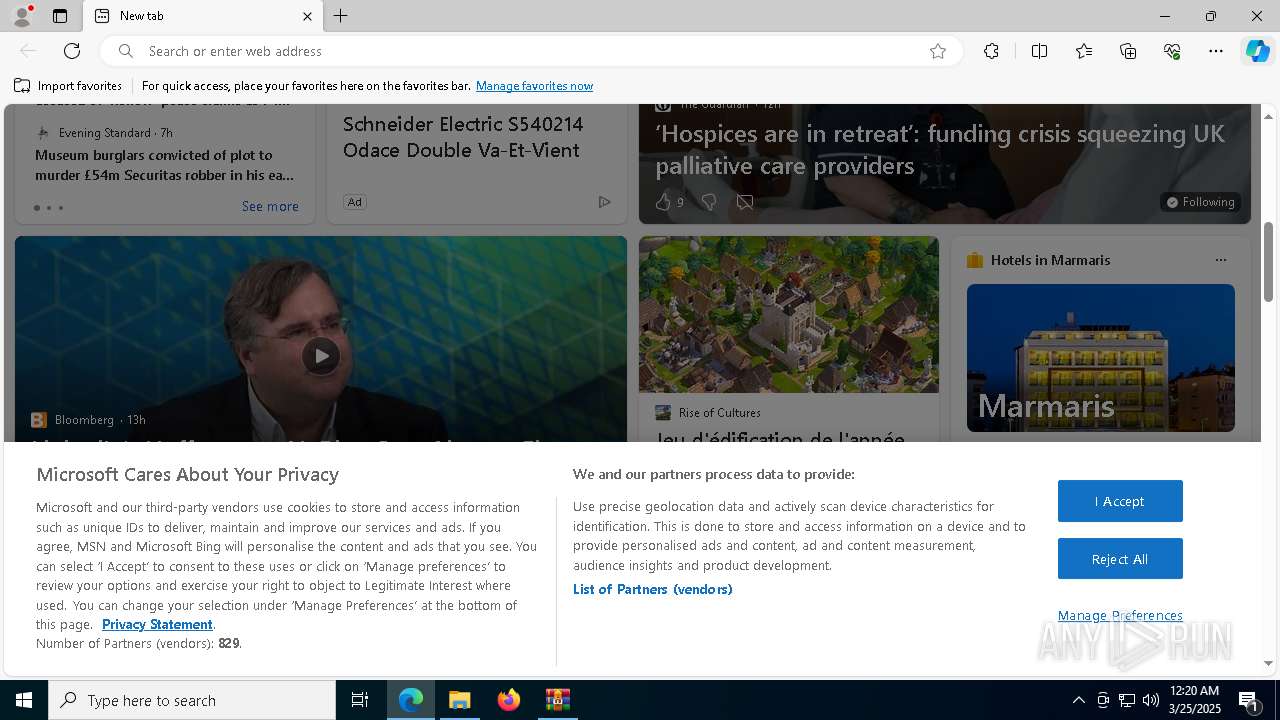Open Hotels in Marmaris card title
Screen dimensions: 1280x720
pyautogui.click(x=1050, y=260)
